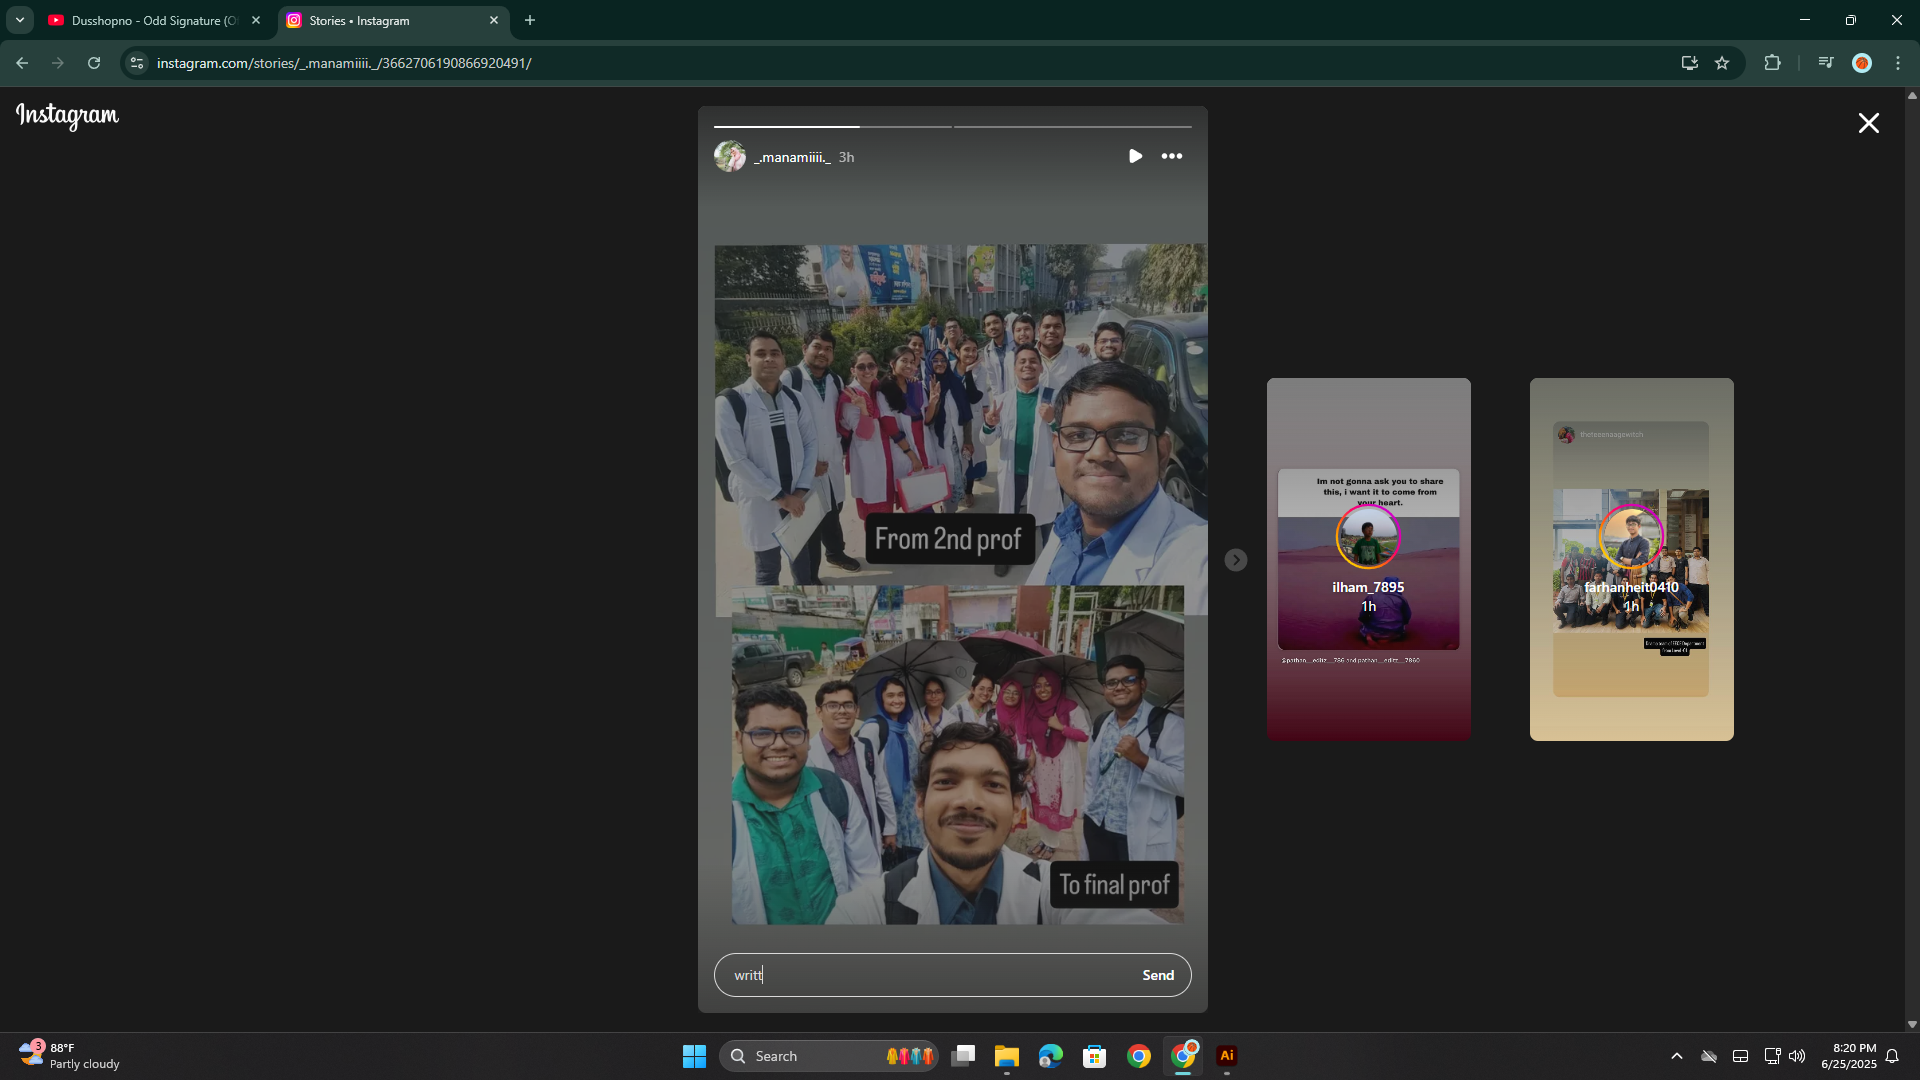Open _manamiiii._ username link
The height and width of the screenshot is (1080, 1920).
point(792,157)
